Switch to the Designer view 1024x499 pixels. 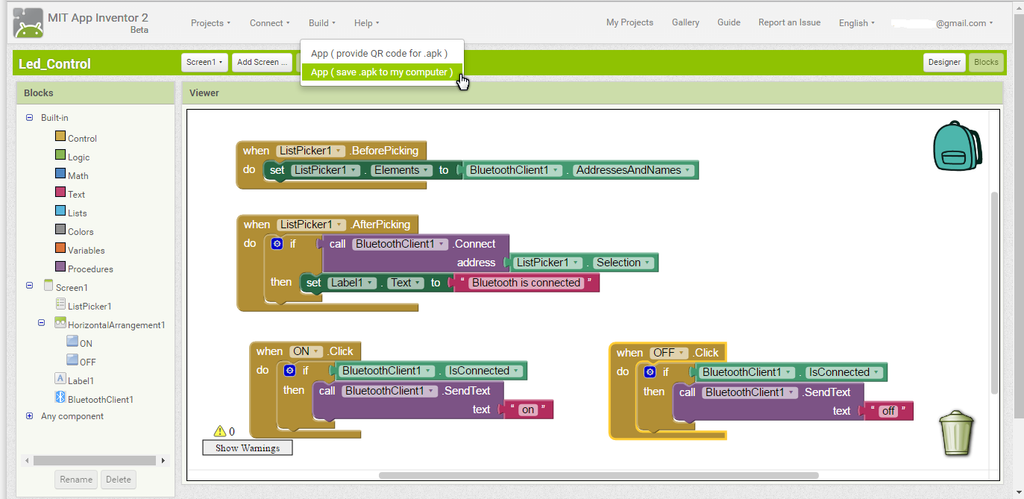944,63
